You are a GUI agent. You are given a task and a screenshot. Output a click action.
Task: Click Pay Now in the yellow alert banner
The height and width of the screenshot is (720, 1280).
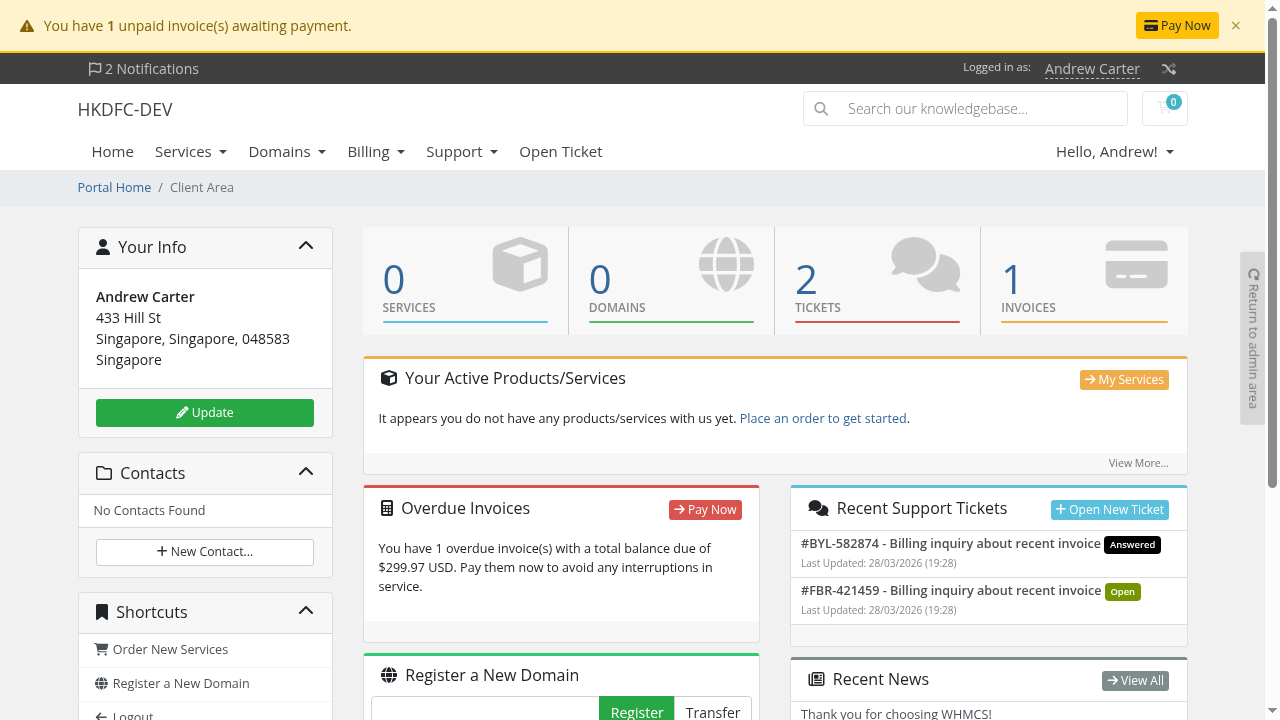tap(1177, 26)
